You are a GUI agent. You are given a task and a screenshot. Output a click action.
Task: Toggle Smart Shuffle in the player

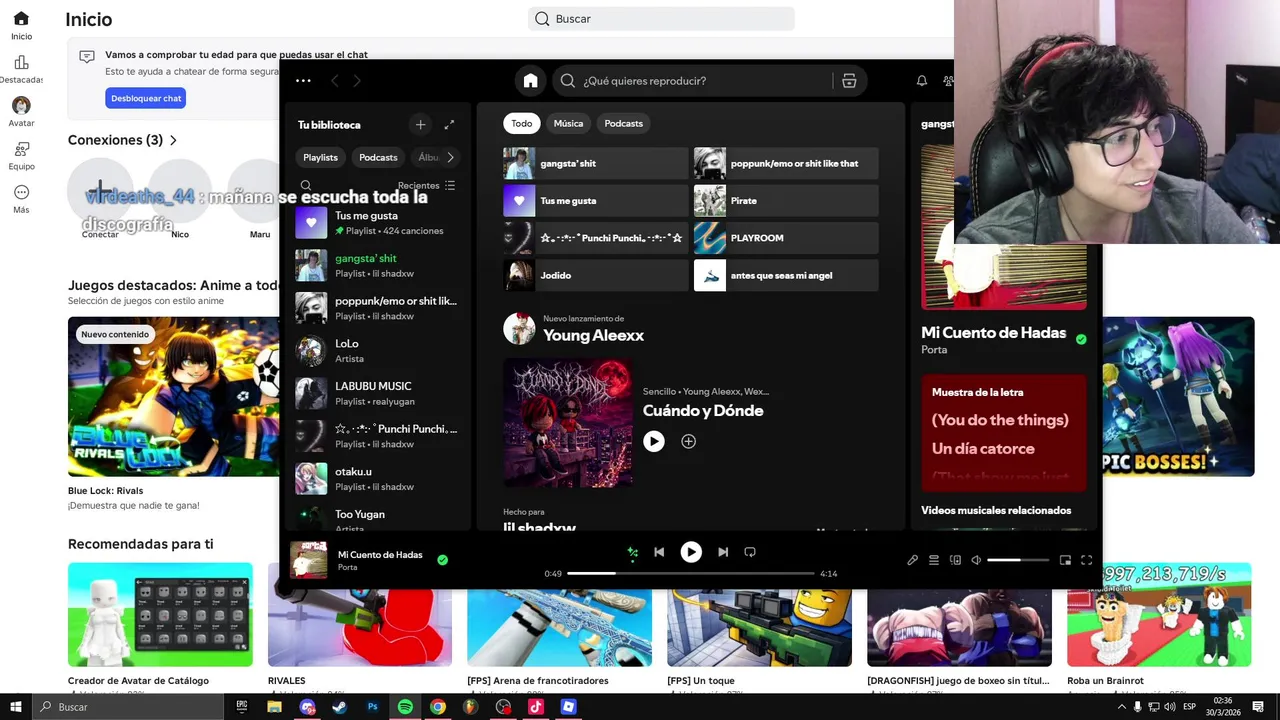632,552
